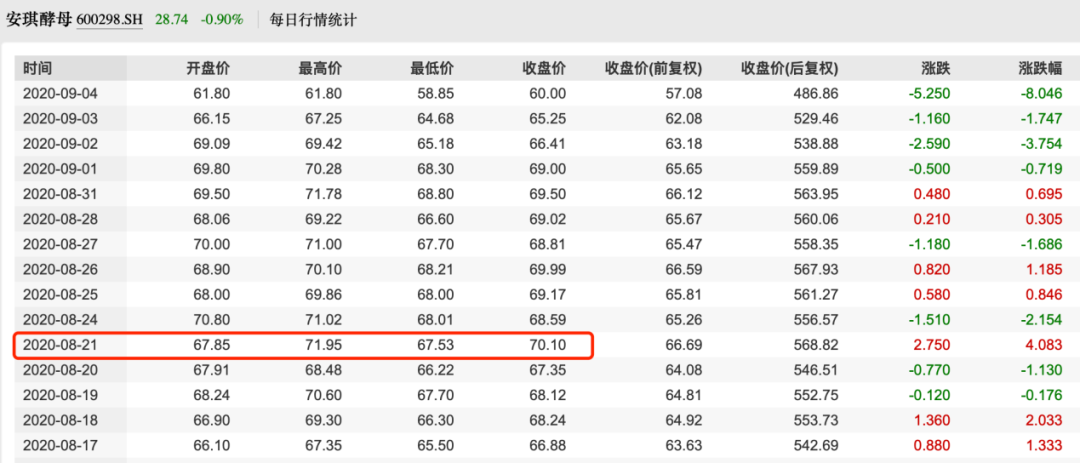Click the 最低价 column header

click(432, 69)
